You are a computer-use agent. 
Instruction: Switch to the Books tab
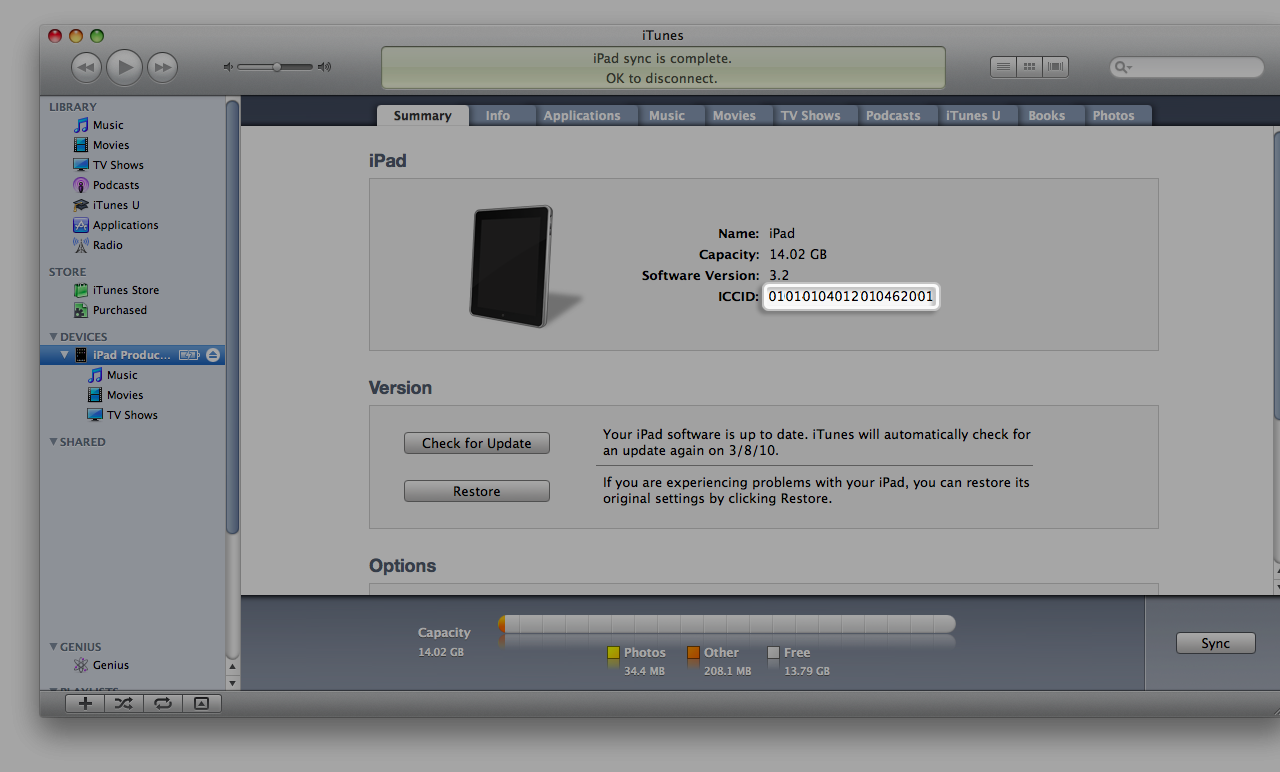coord(1047,115)
